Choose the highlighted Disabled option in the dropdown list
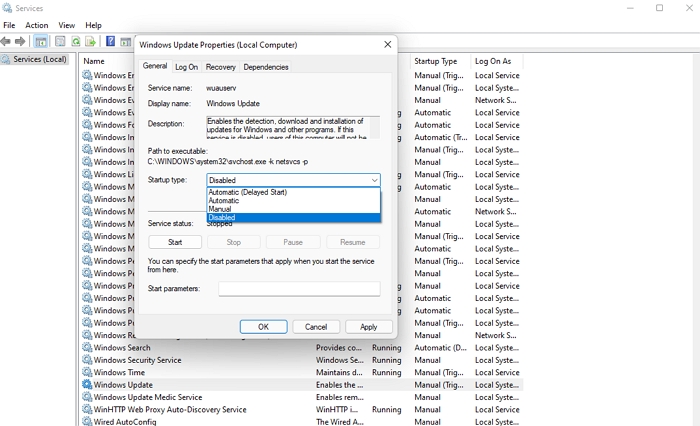Image resolution: width=700 pixels, height=426 pixels. (294, 217)
